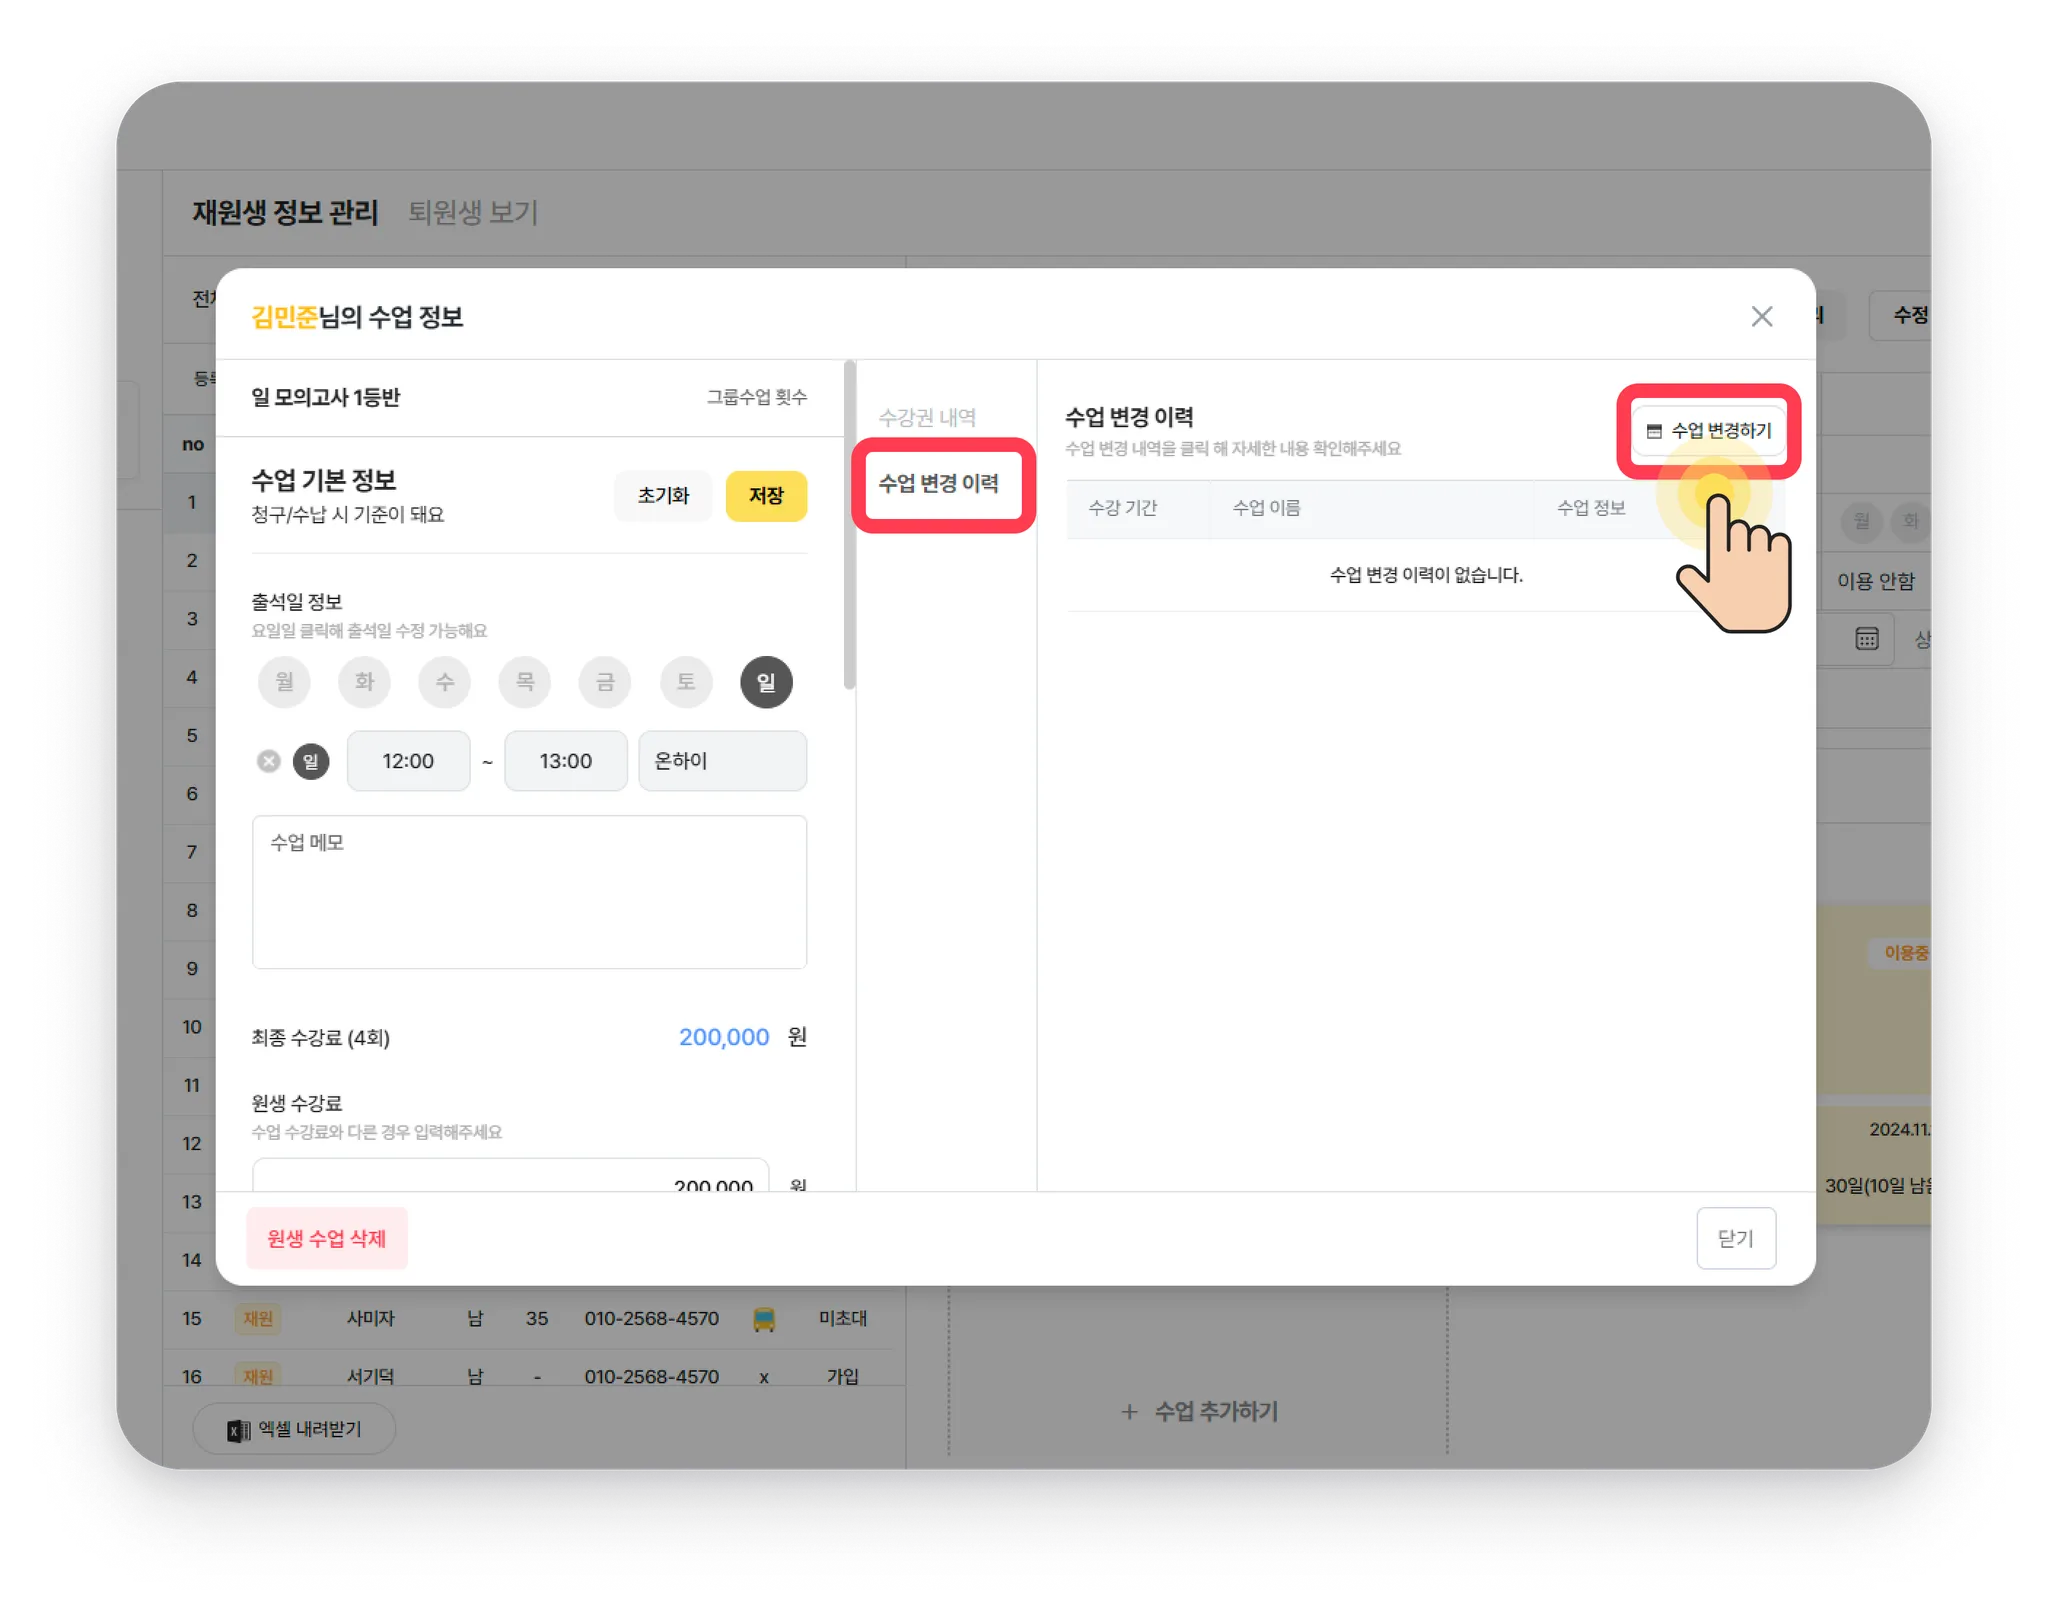The image size is (2048, 1621).
Task: Click the plus icon for 수업 추가하기
Action: [x=1129, y=1412]
